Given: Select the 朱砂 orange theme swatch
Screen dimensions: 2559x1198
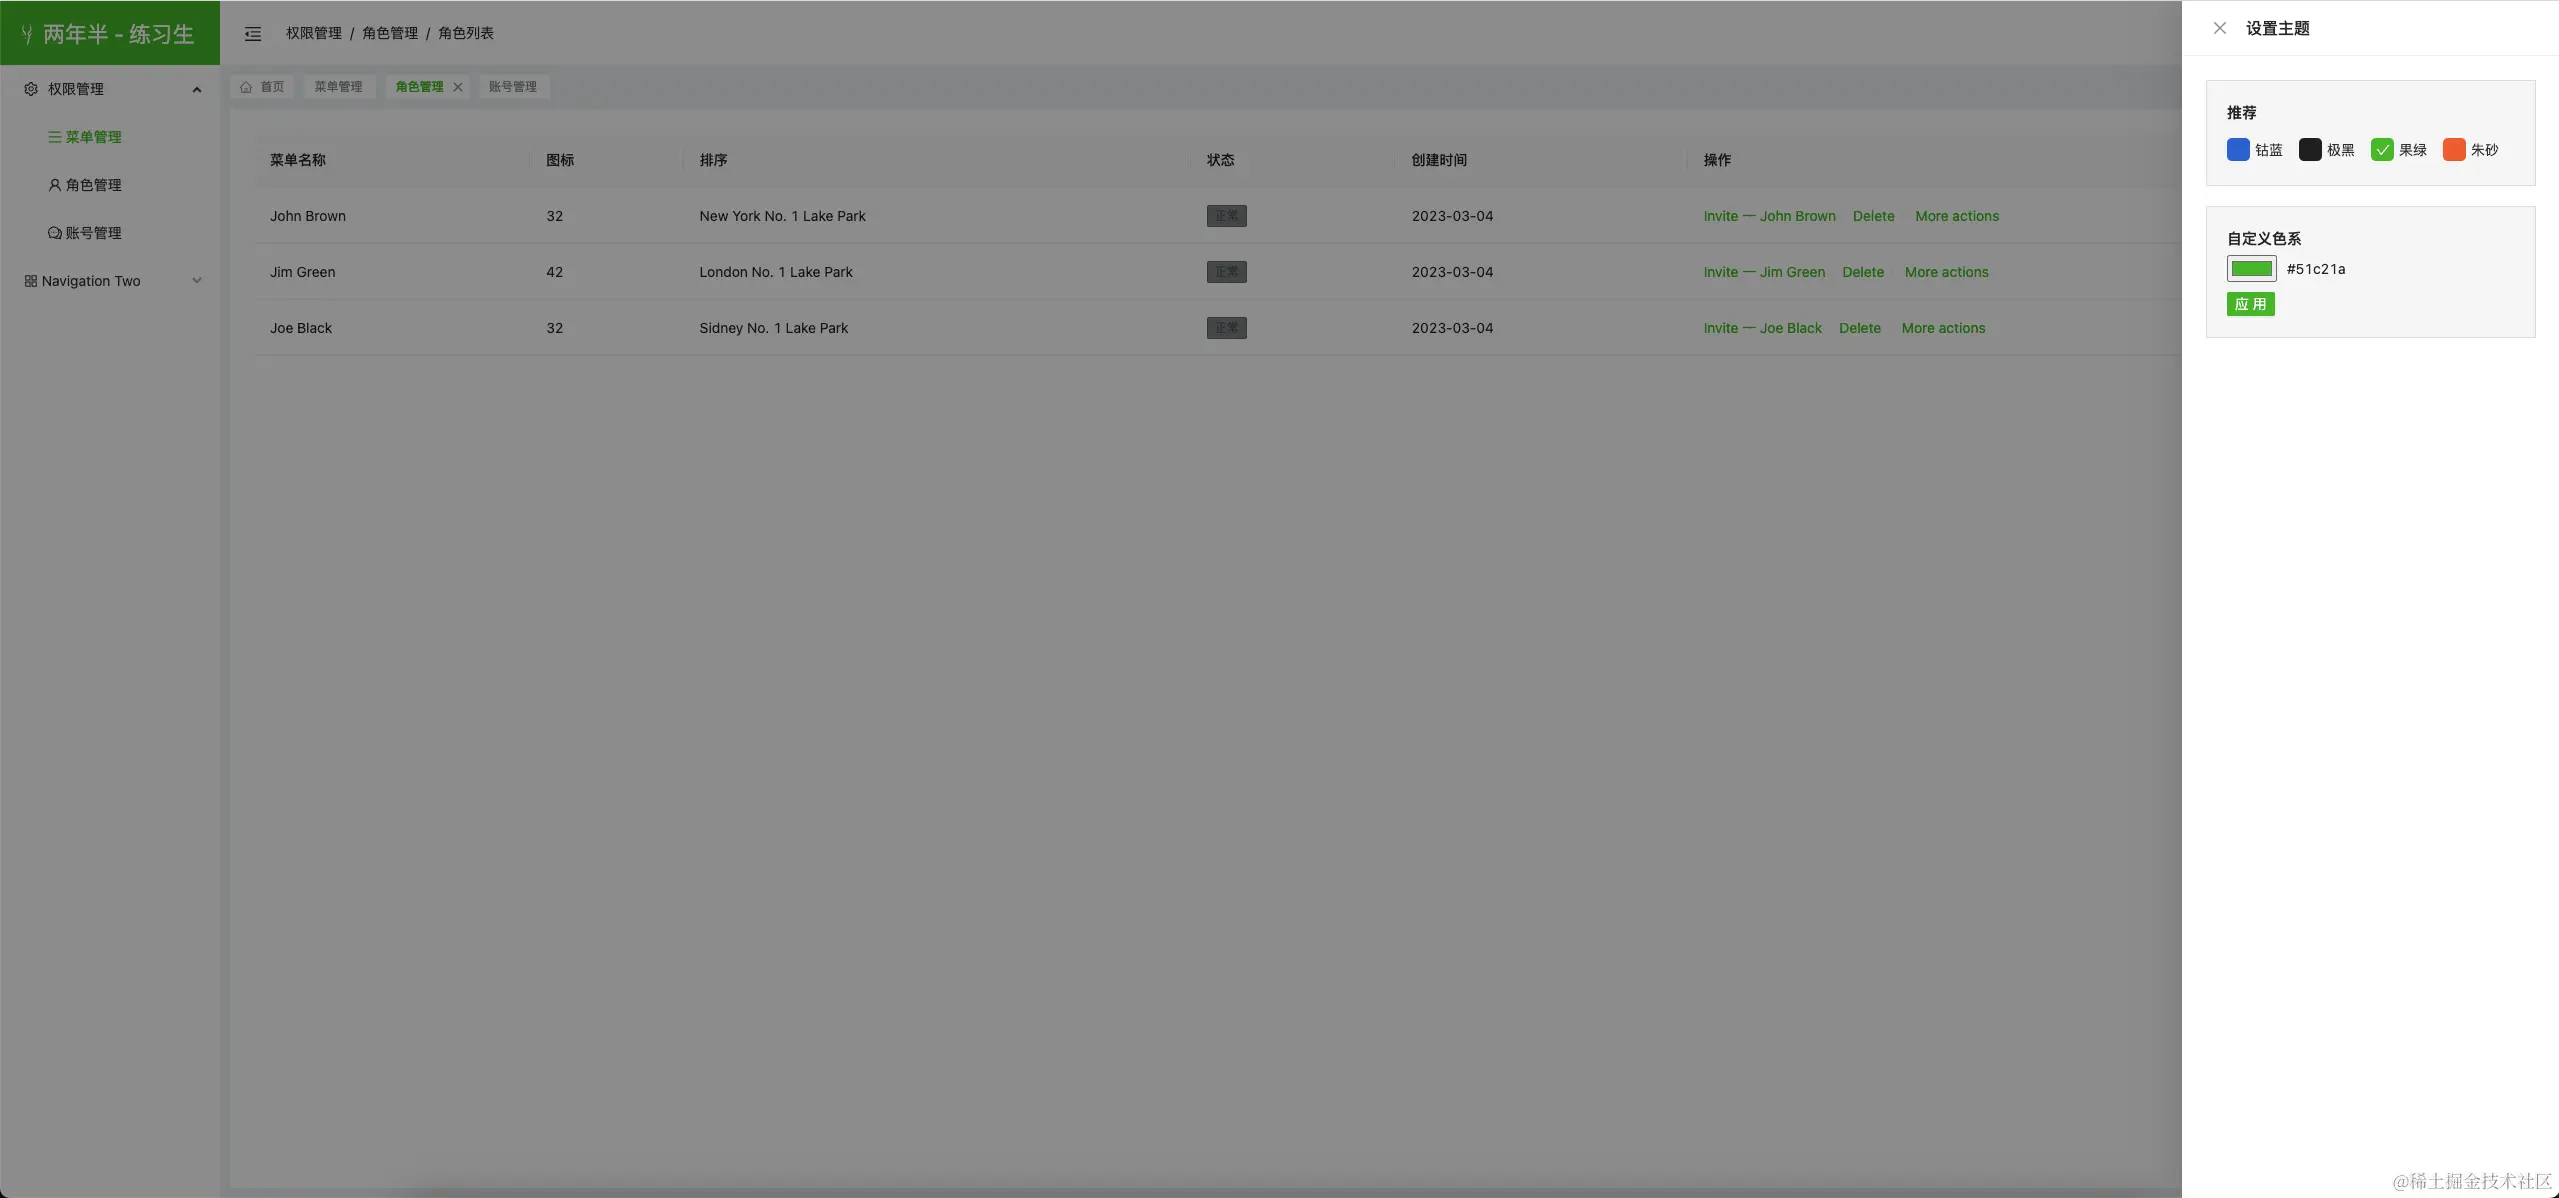Looking at the screenshot, I should 2454,150.
